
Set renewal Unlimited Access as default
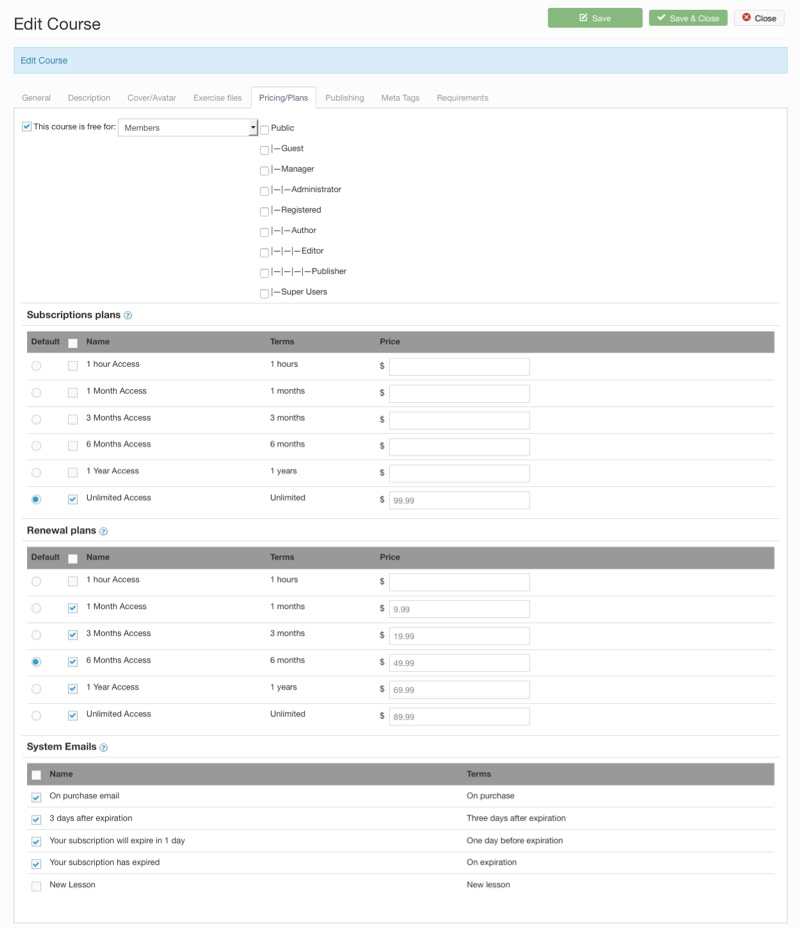click(x=36, y=716)
